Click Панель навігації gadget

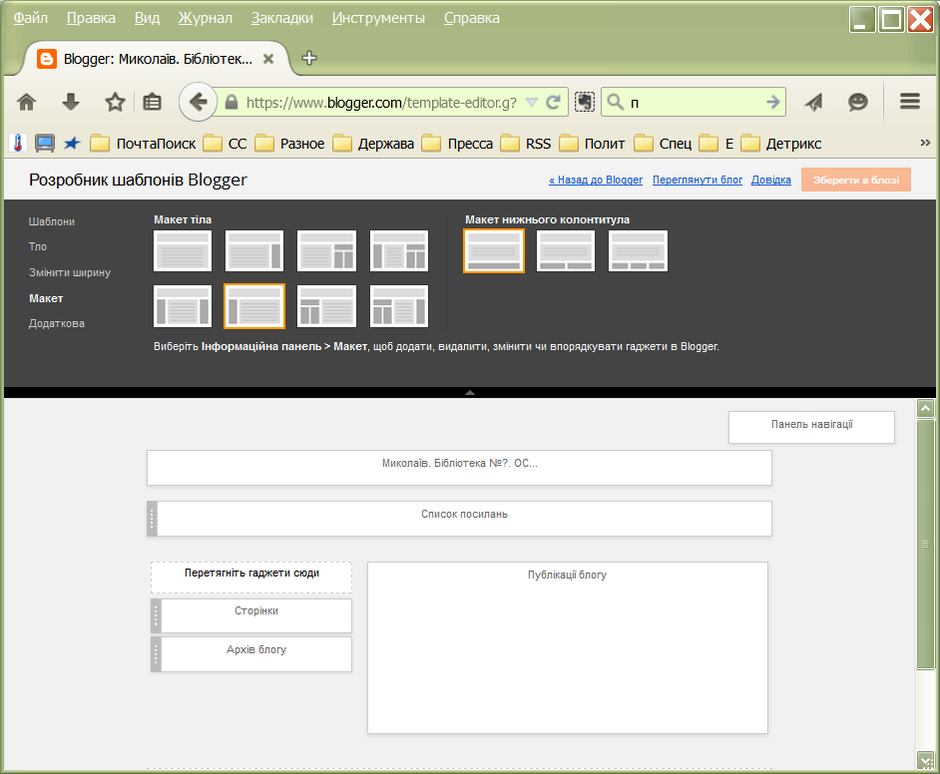pos(812,427)
